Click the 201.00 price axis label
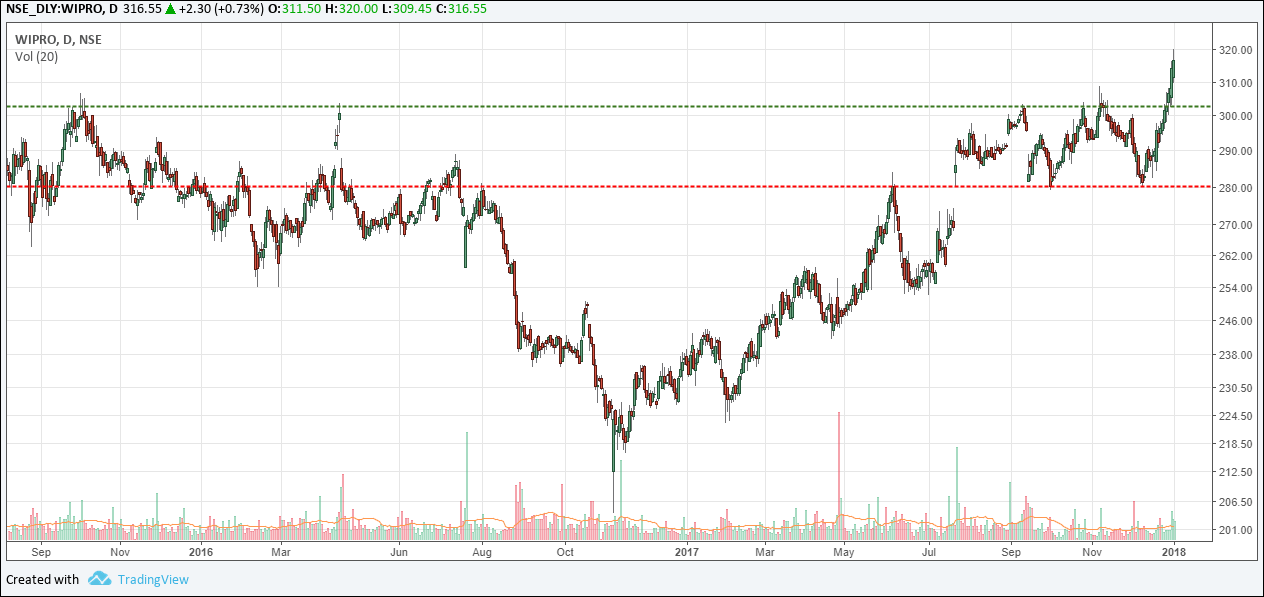 tap(1238, 530)
